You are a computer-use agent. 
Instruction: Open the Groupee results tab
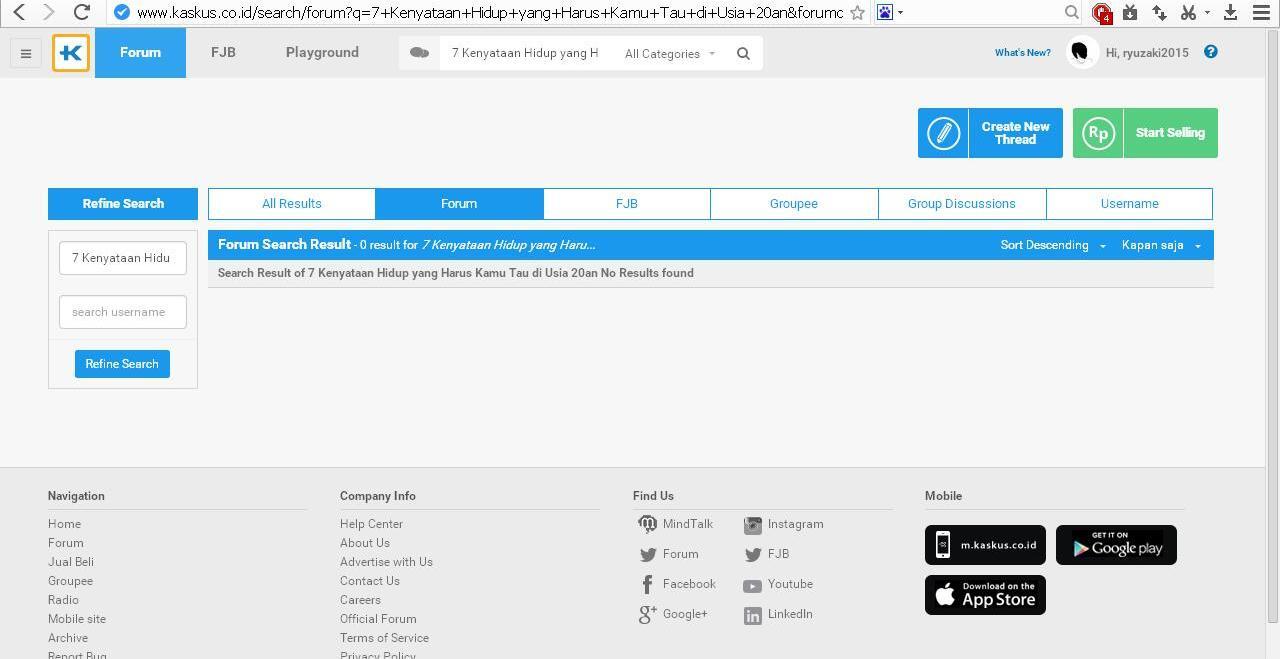794,203
